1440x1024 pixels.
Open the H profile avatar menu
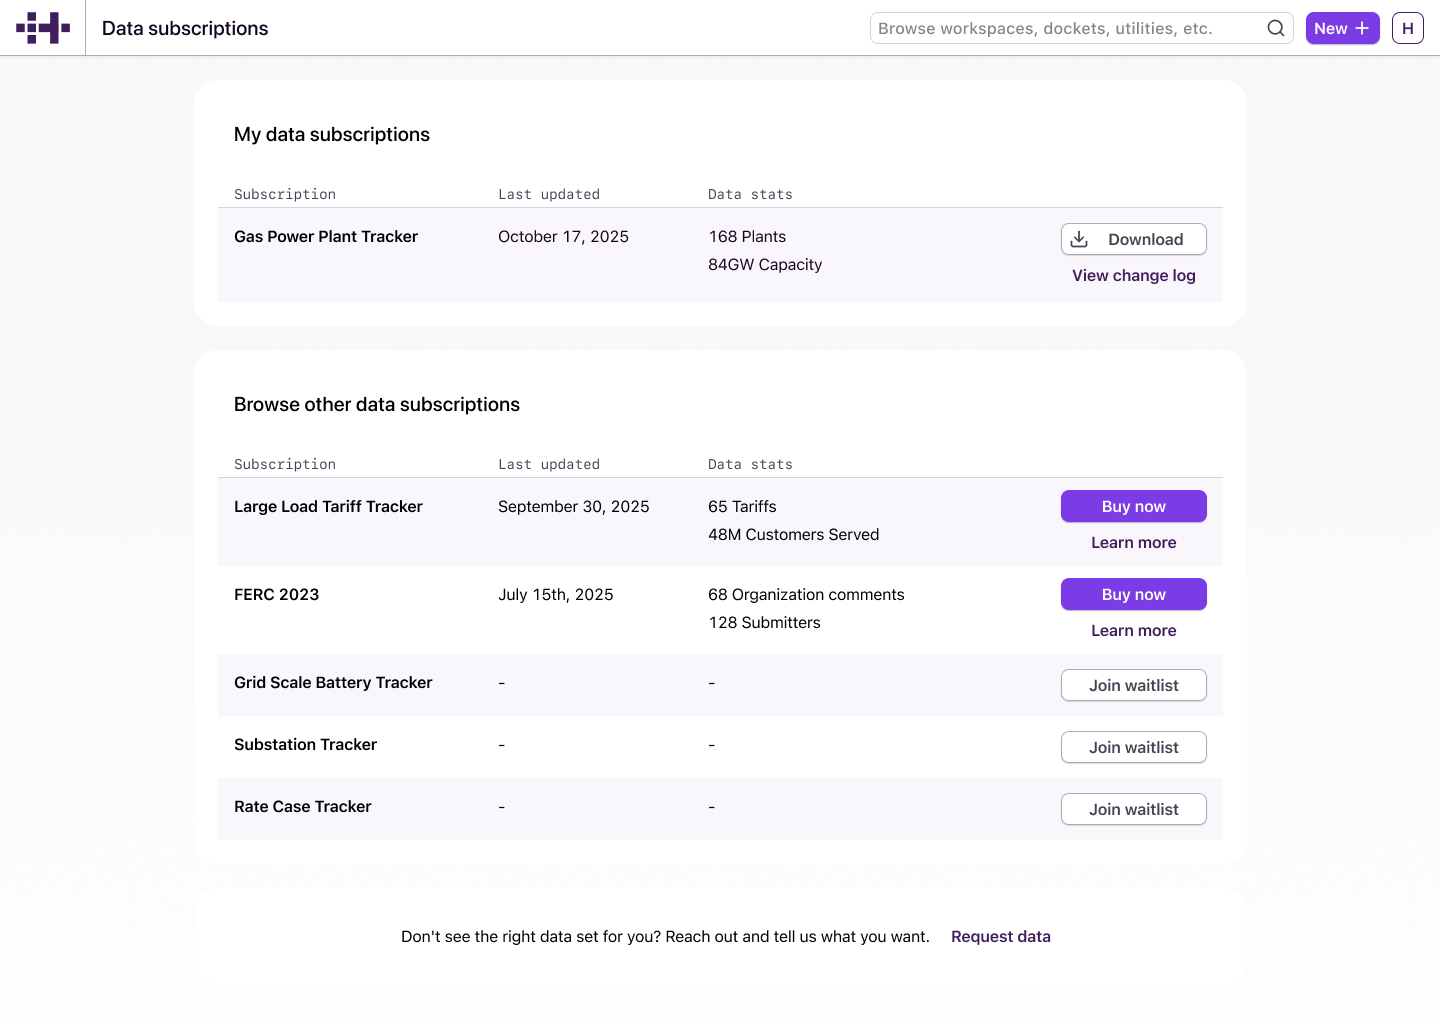[1407, 28]
